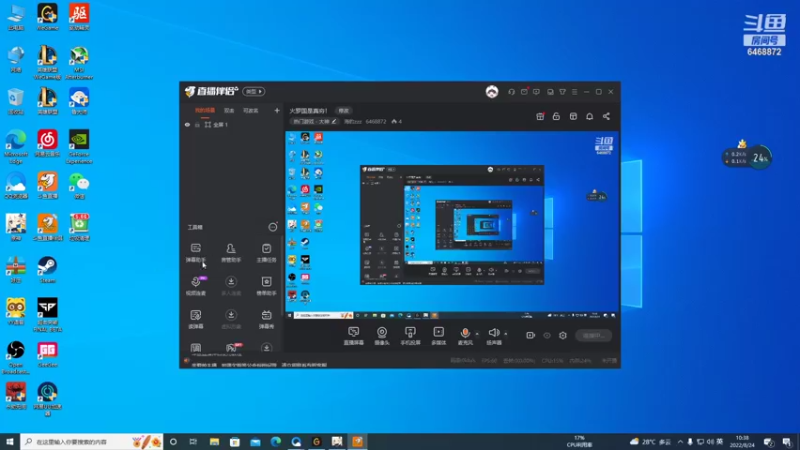Toggle lock on the 全屏1 source
Viewport: 800px width, 450px height.
197,124
